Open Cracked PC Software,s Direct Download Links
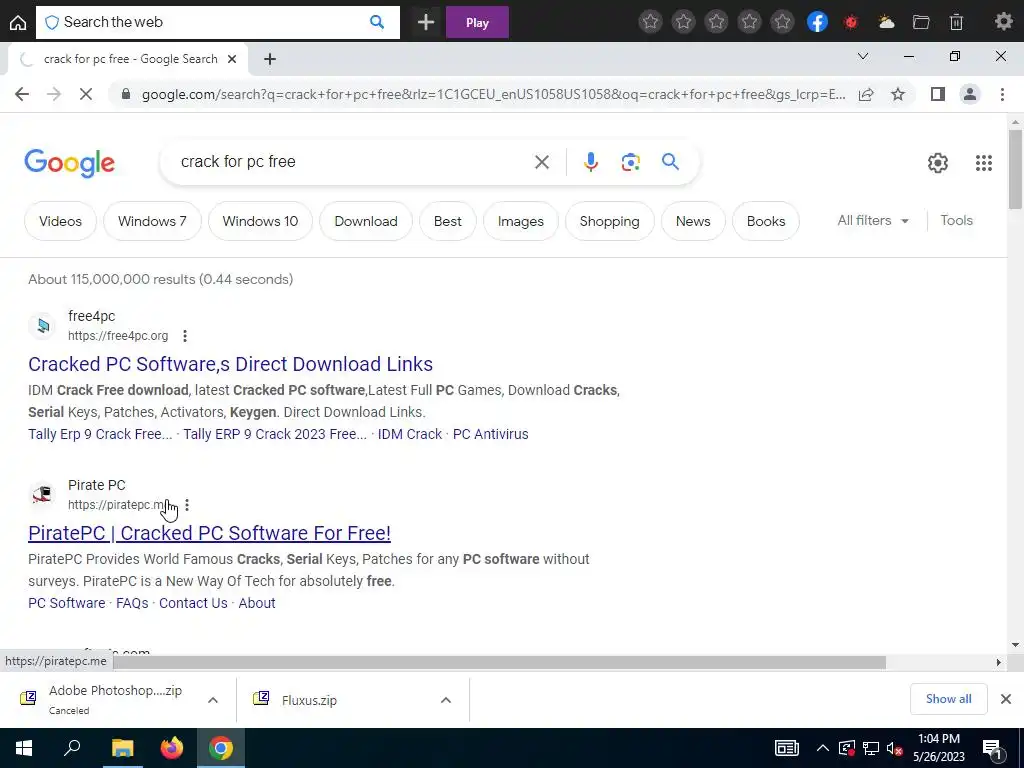Image resolution: width=1024 pixels, height=768 pixels. (x=231, y=364)
